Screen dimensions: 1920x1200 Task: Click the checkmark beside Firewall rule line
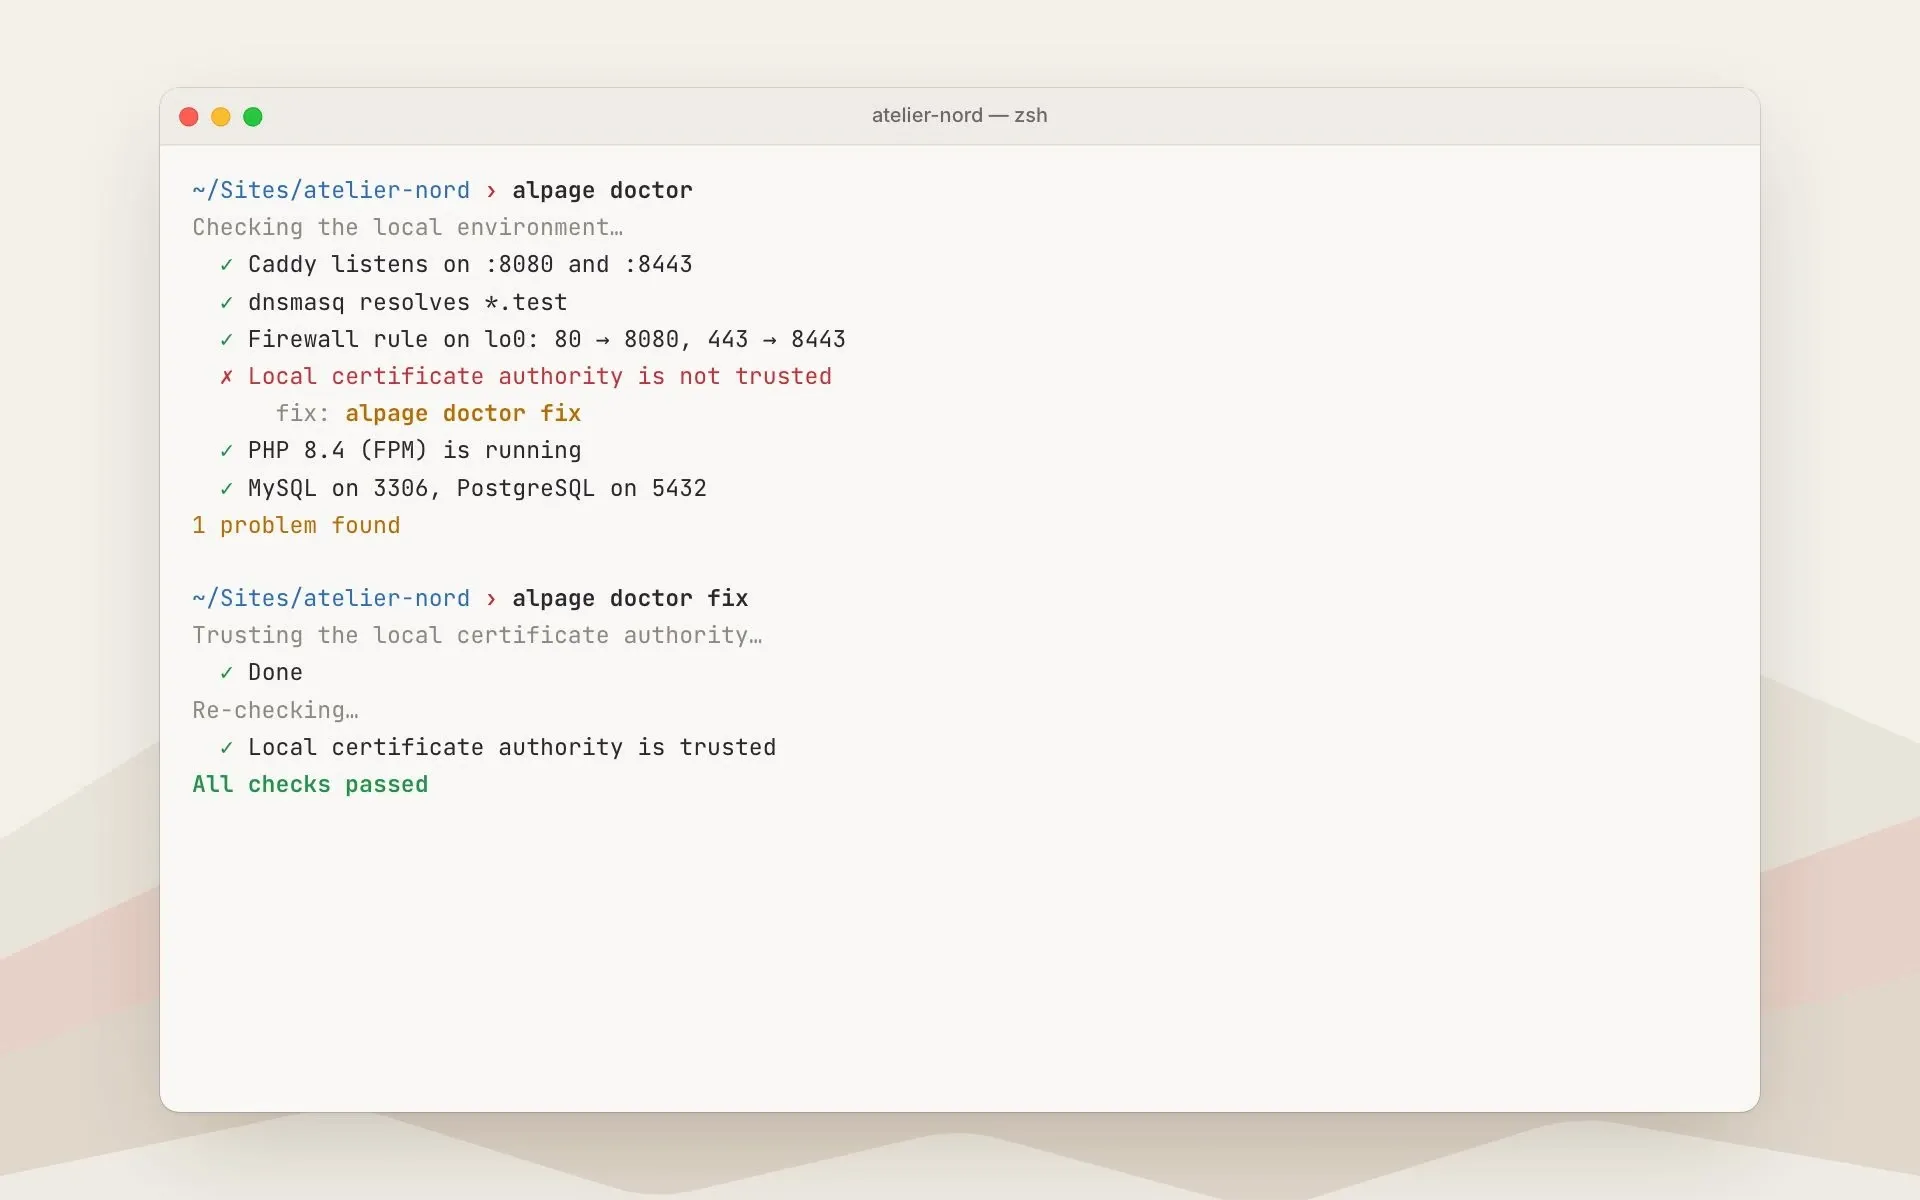pyautogui.click(x=227, y=340)
